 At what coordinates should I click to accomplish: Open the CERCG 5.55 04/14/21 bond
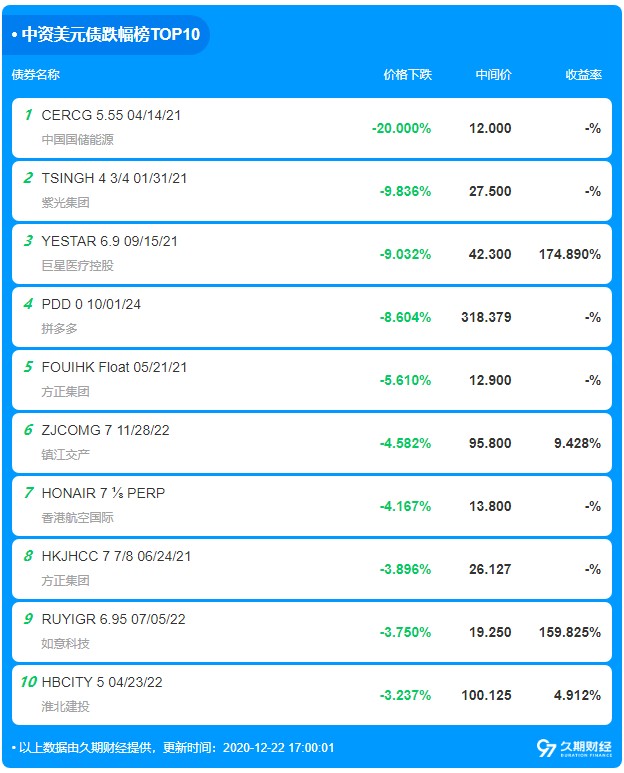click(111, 116)
